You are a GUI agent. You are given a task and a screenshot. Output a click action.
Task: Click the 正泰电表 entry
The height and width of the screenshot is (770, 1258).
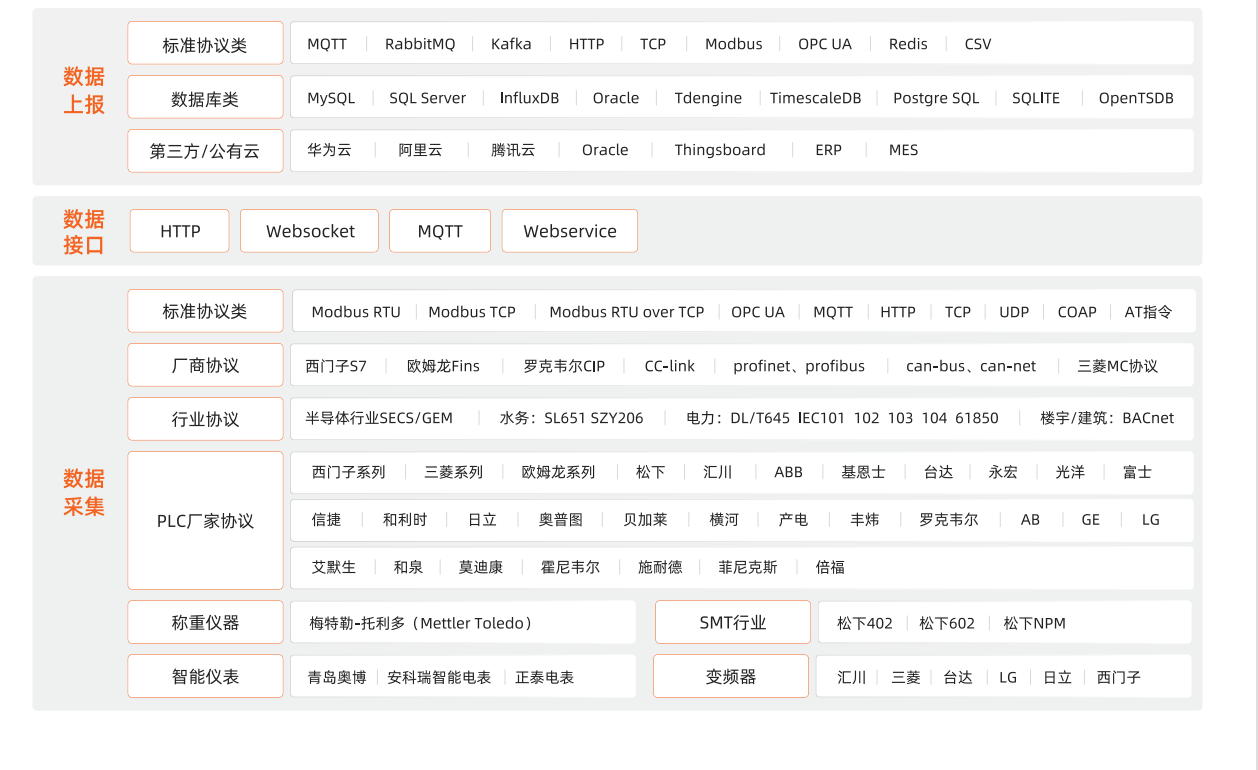pyautogui.click(x=545, y=677)
